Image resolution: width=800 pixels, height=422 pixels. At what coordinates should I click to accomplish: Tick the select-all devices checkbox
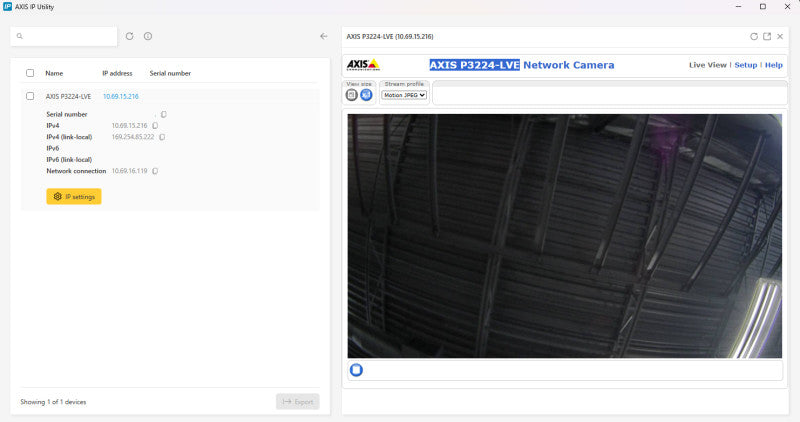(x=30, y=73)
